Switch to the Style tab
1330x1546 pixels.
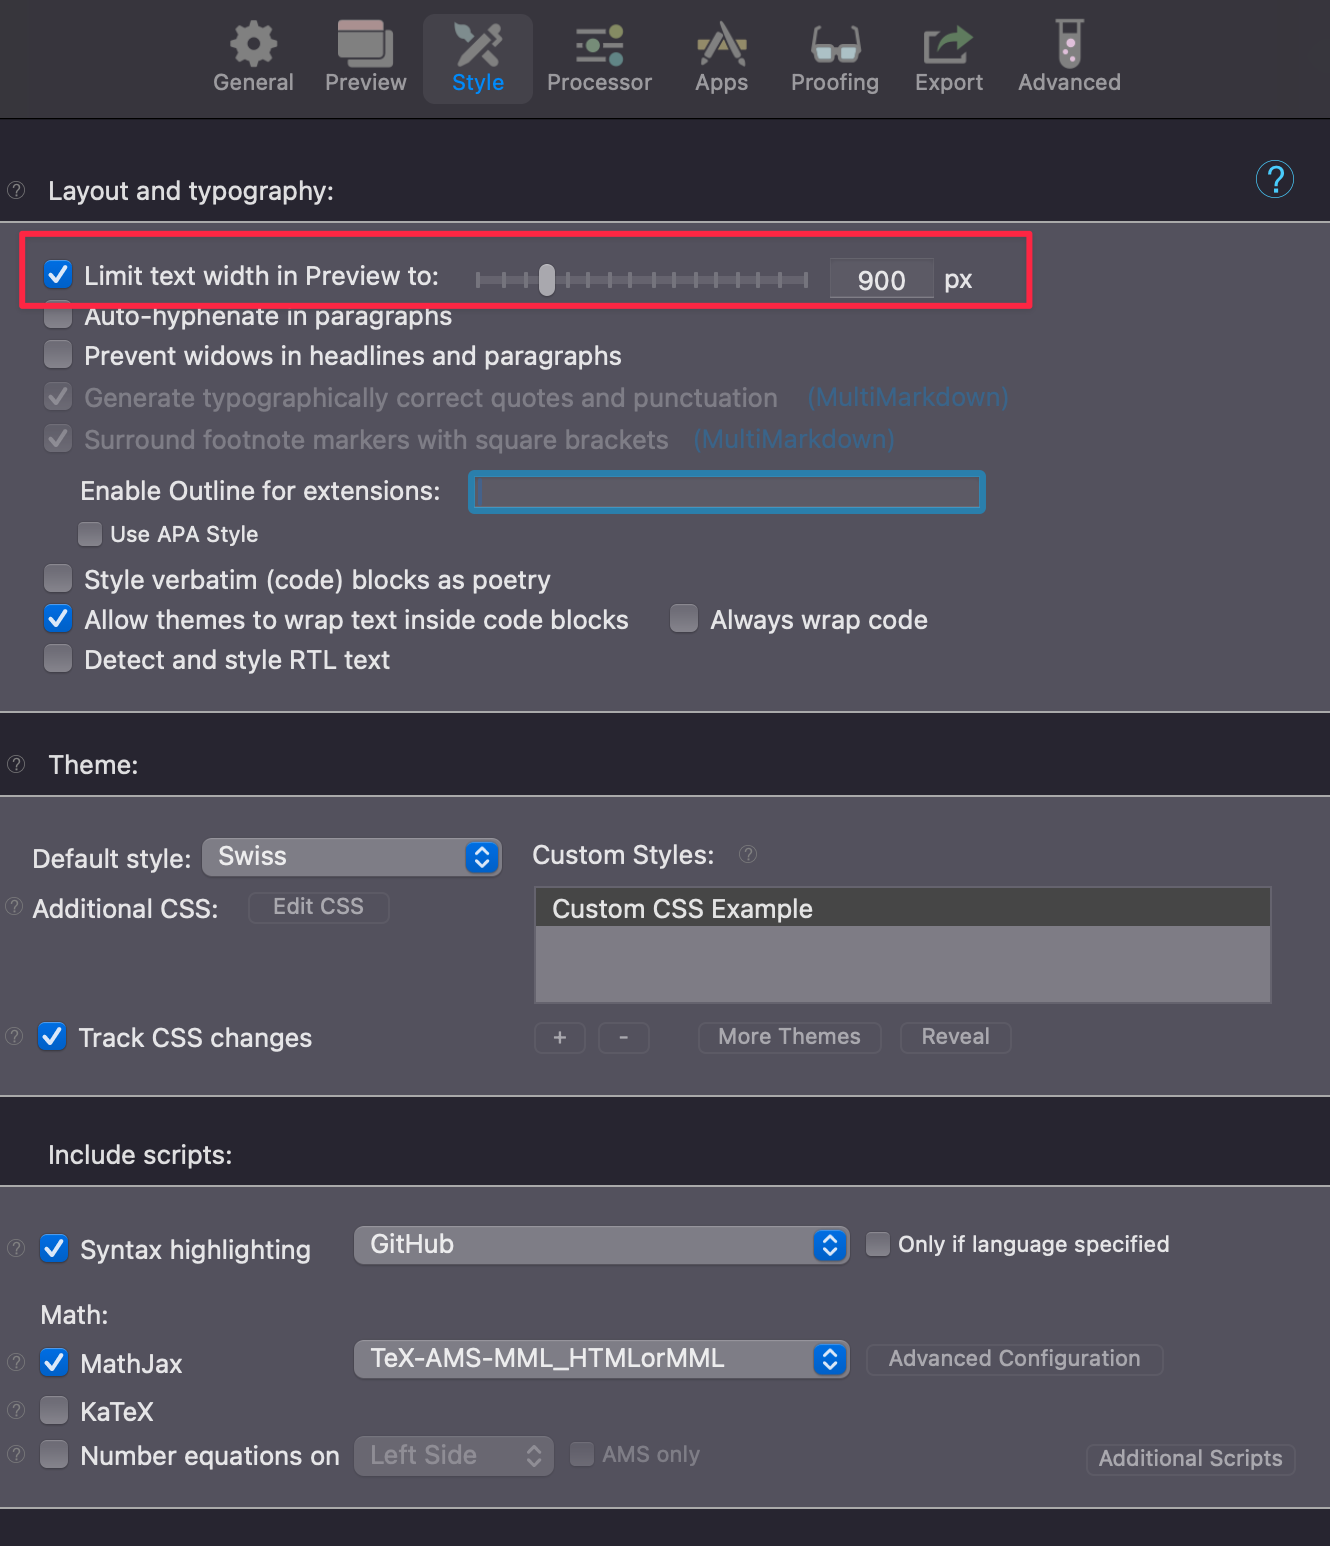pyautogui.click(x=477, y=59)
